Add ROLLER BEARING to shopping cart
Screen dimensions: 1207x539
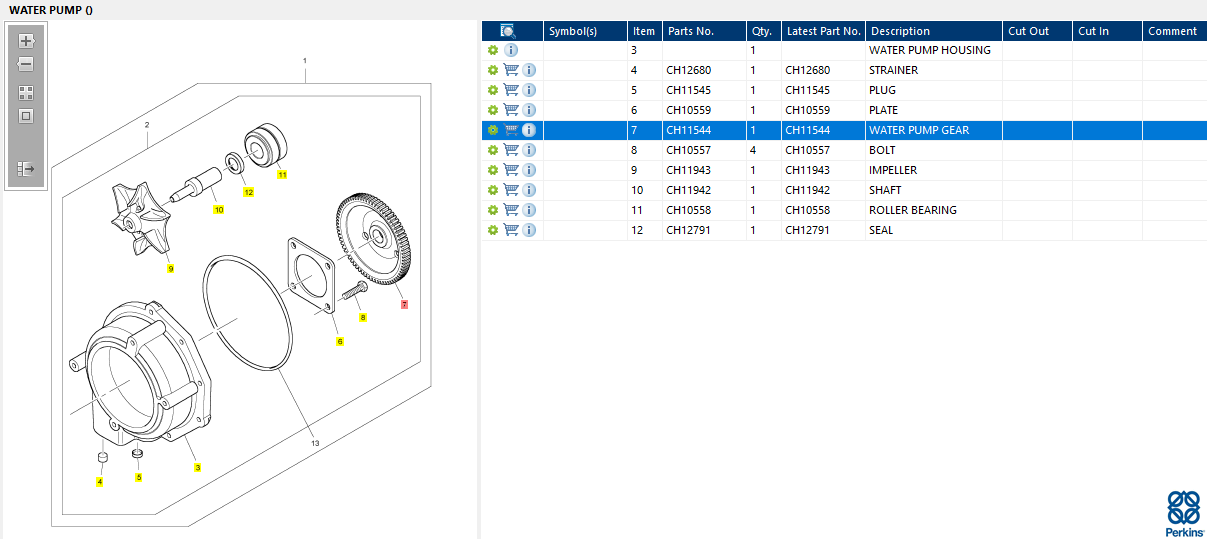[511, 210]
